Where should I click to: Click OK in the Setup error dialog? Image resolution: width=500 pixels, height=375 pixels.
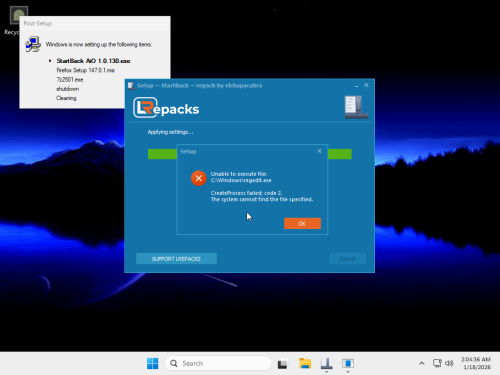pyautogui.click(x=302, y=223)
